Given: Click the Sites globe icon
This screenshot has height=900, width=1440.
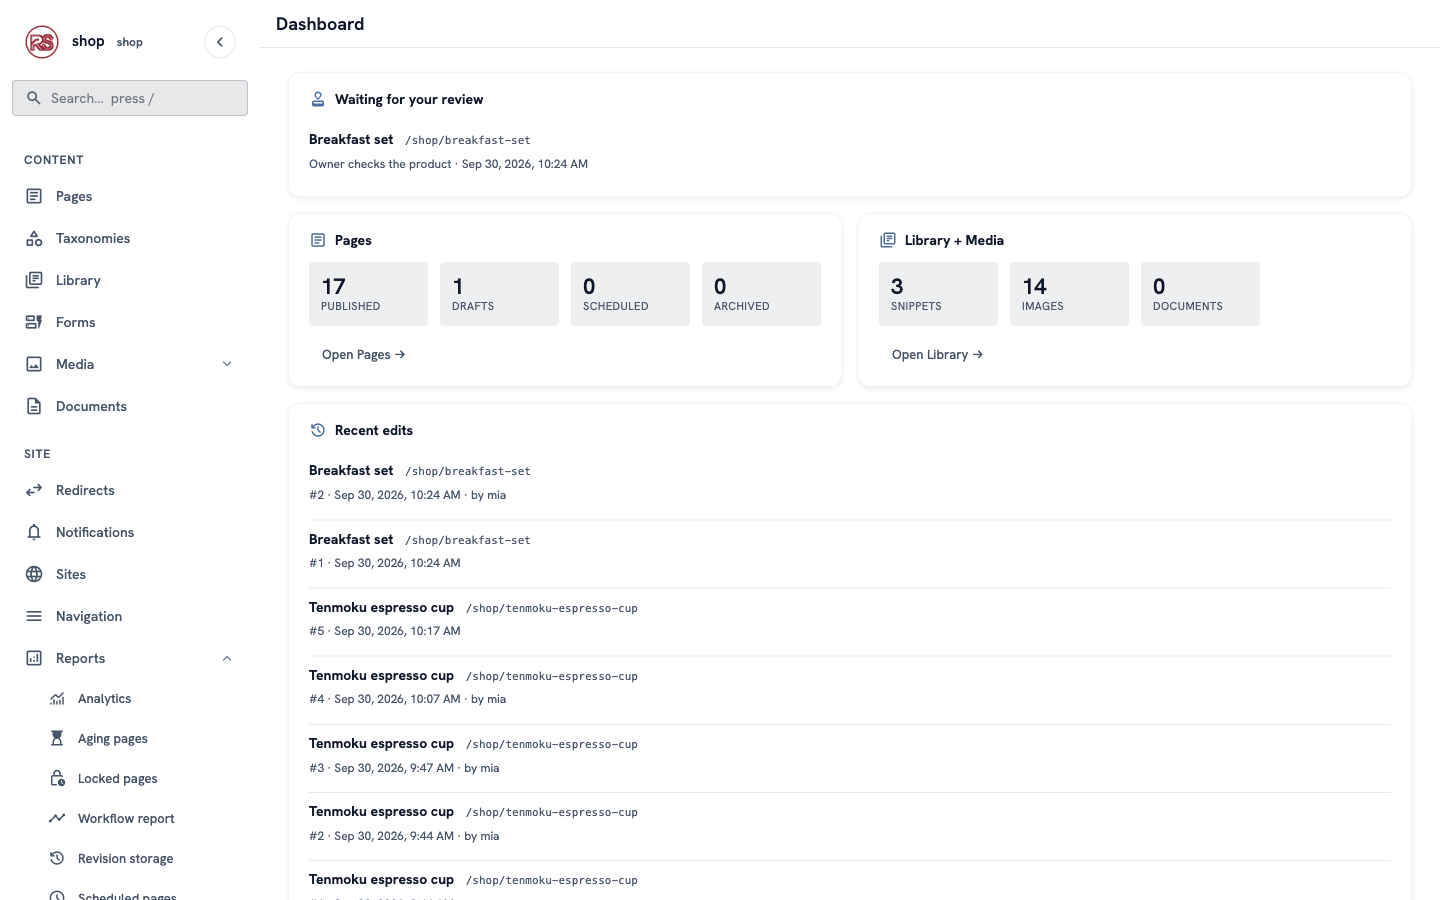Looking at the screenshot, I should 34,574.
